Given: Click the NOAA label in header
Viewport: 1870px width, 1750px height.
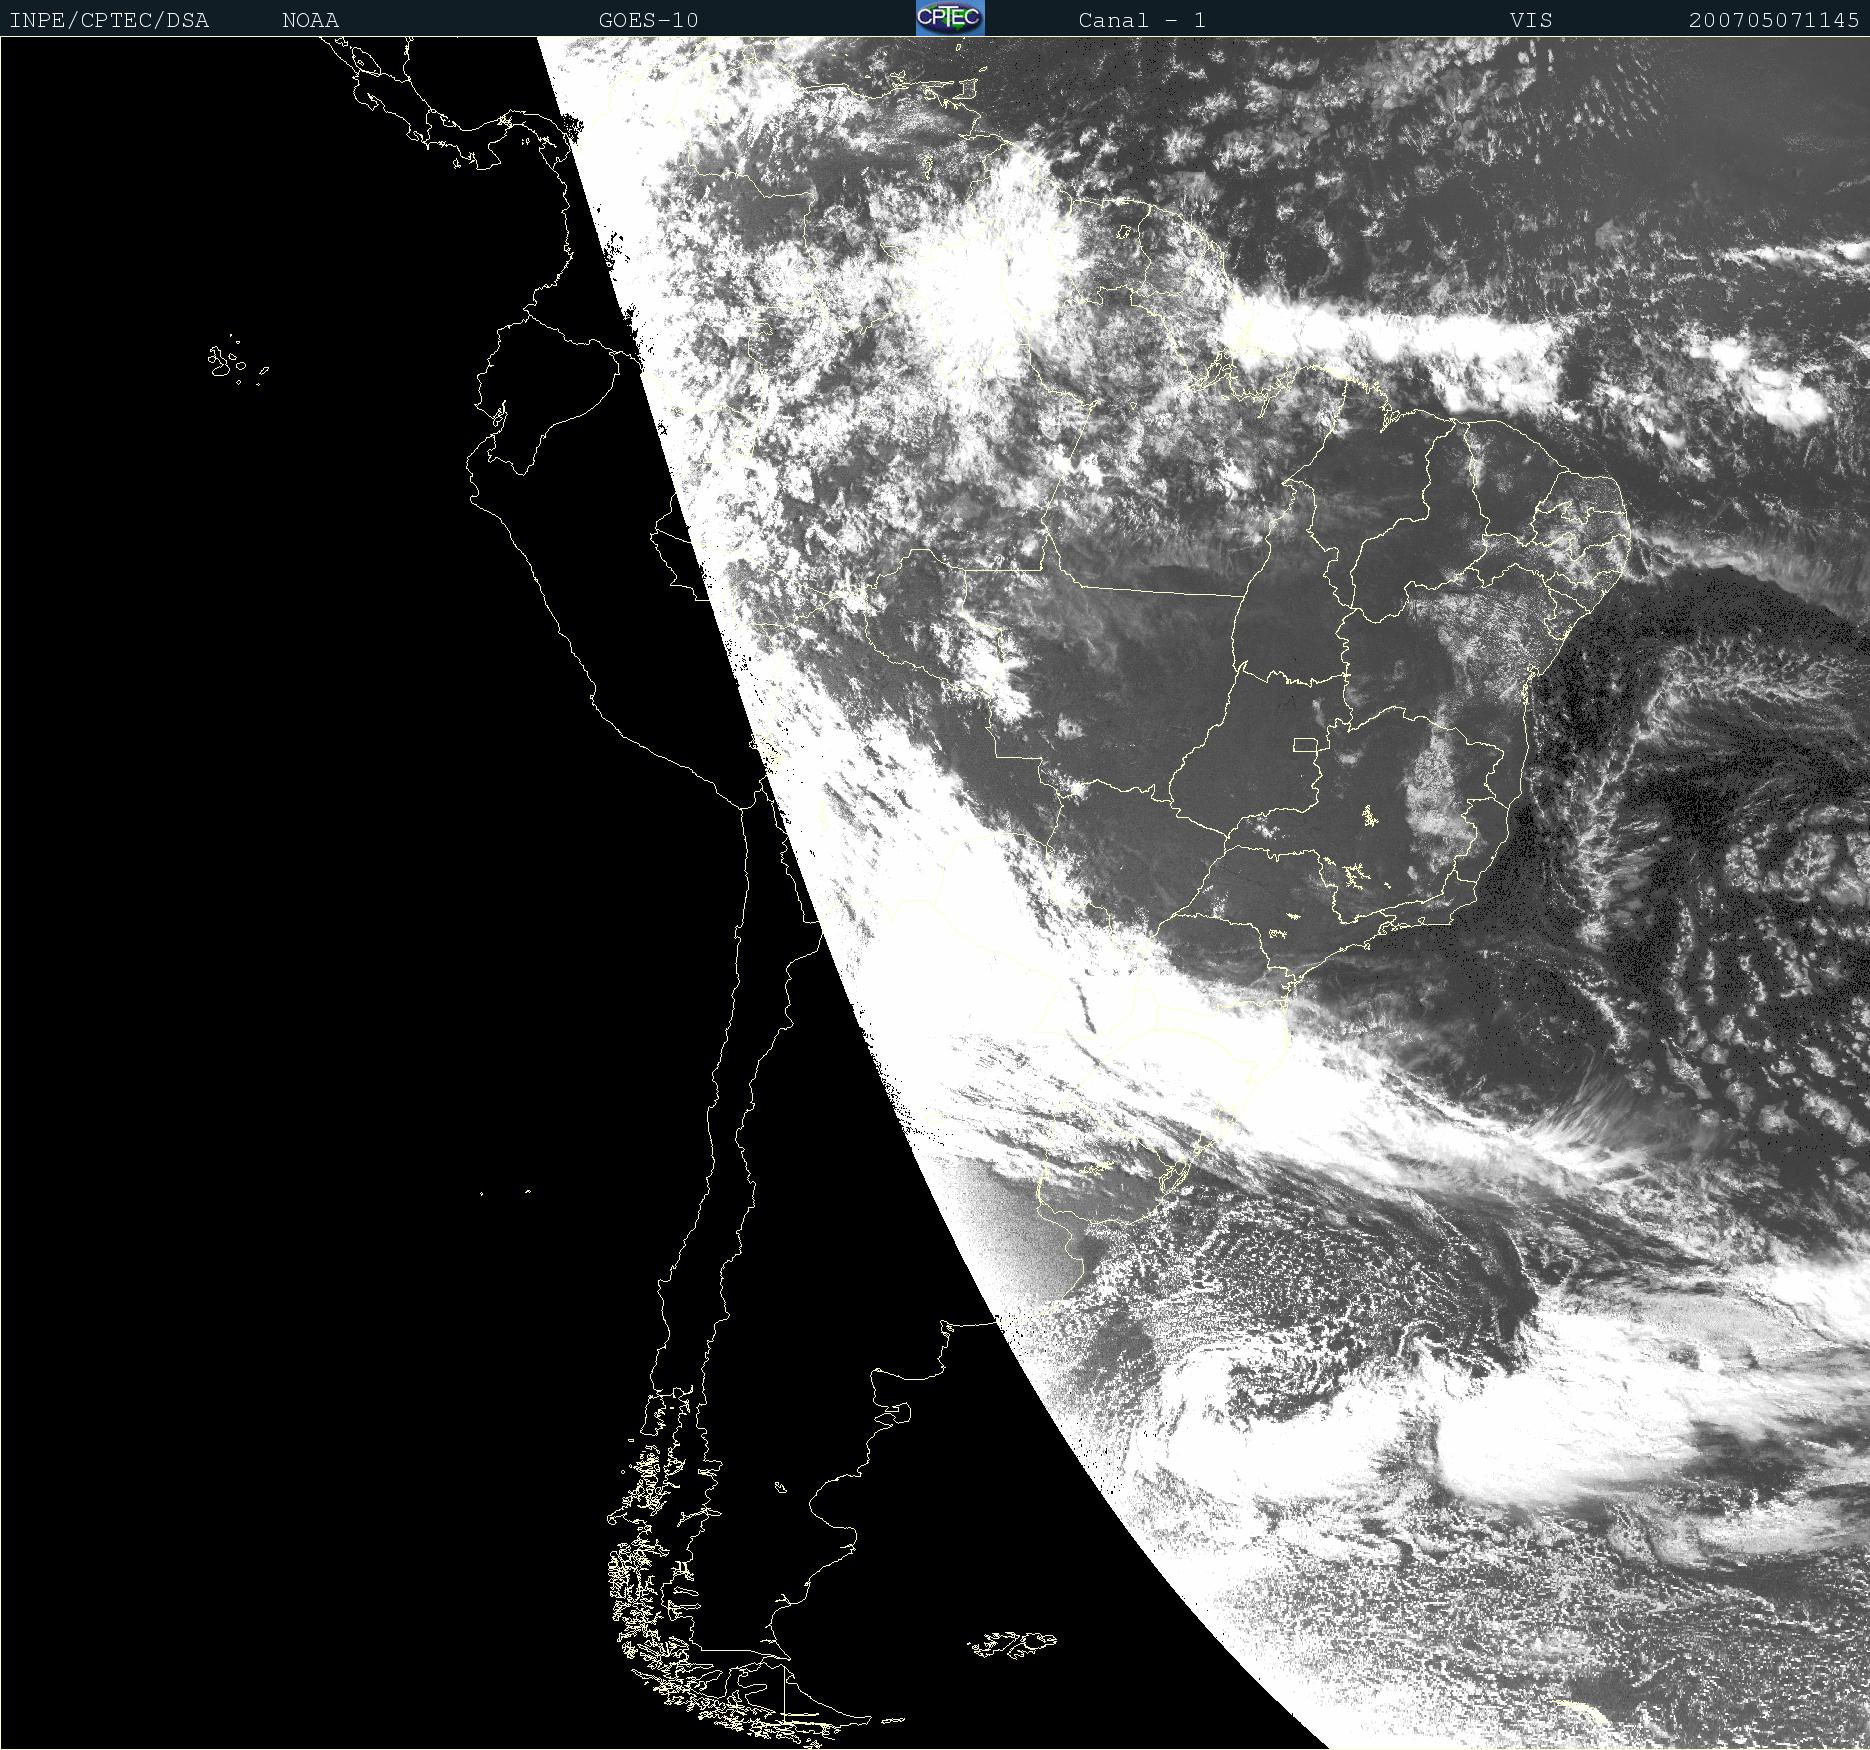Looking at the screenshot, I should tap(310, 20).
